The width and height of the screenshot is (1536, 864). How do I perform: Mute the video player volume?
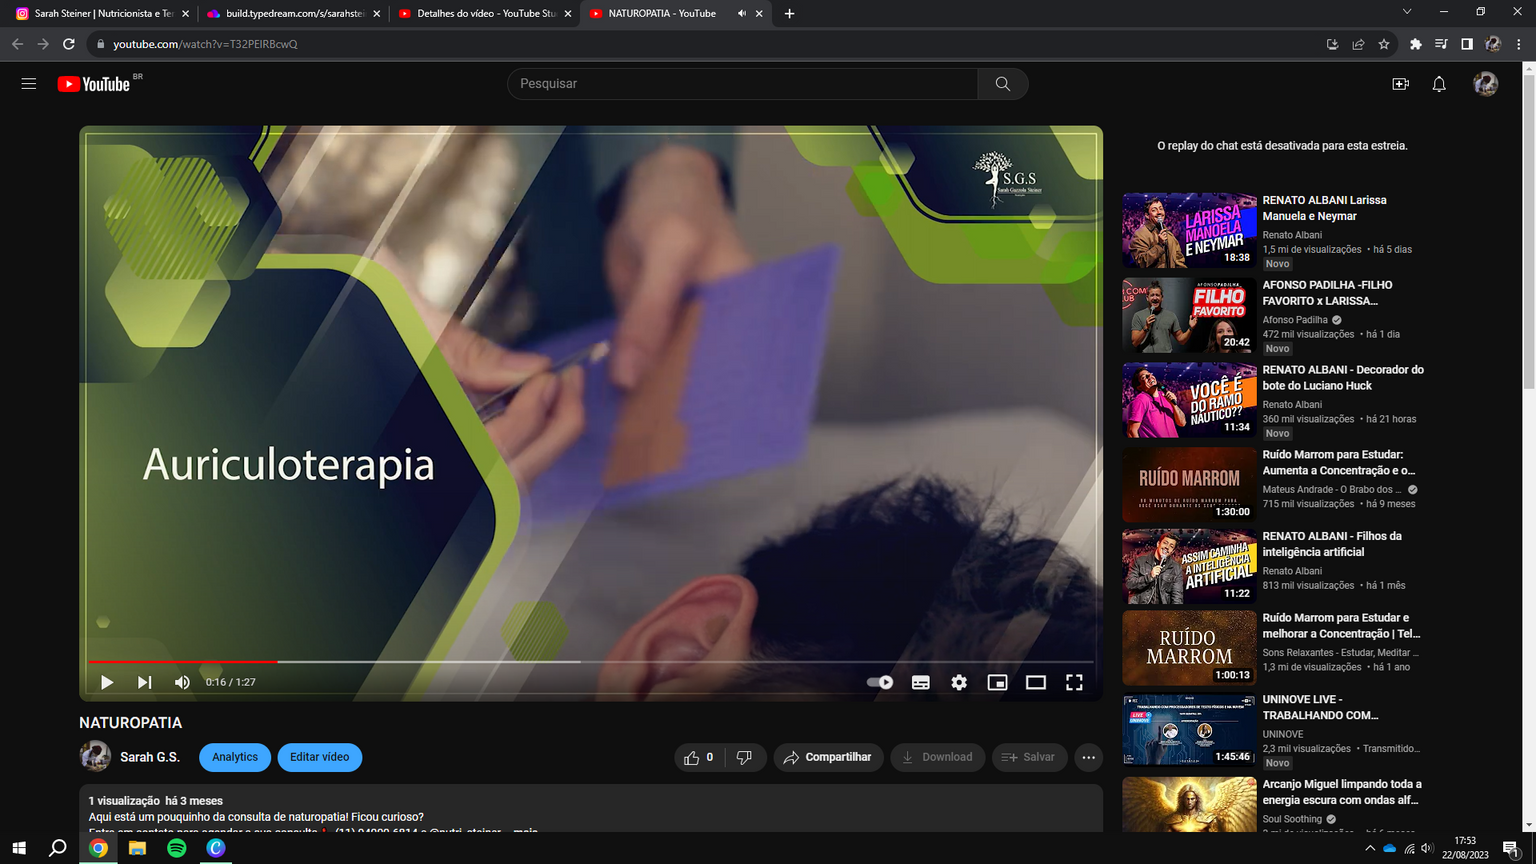click(x=182, y=682)
